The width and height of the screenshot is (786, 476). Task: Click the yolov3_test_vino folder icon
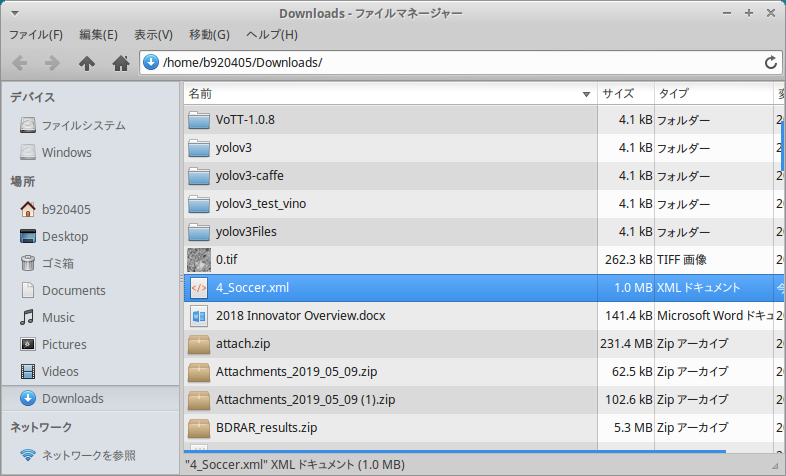199,204
